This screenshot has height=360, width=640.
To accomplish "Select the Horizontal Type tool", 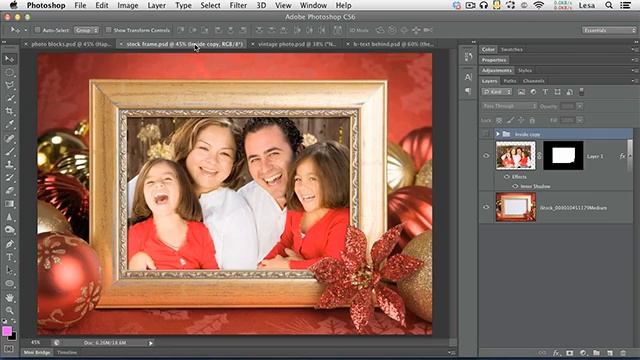I will coord(9,257).
